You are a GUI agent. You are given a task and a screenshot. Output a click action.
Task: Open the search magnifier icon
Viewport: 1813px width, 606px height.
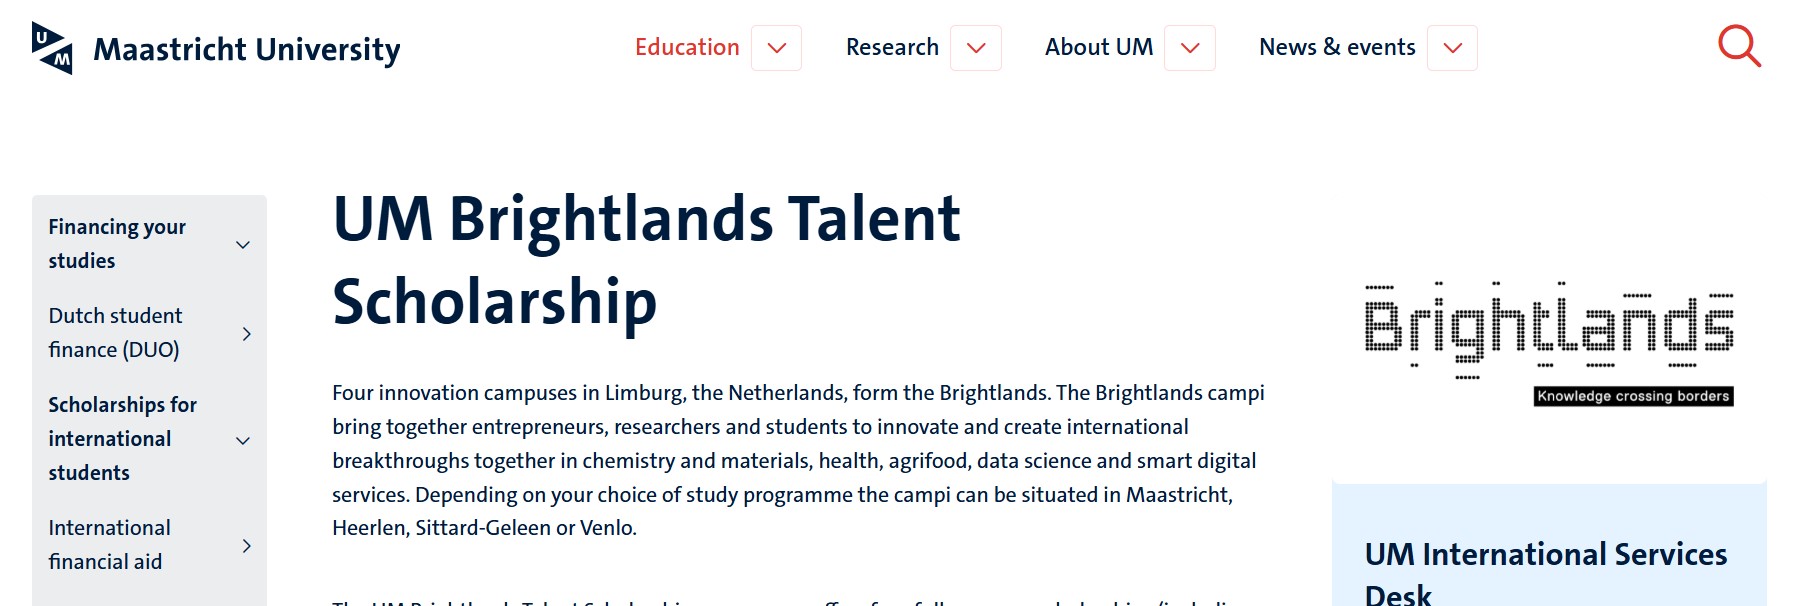[1739, 47]
